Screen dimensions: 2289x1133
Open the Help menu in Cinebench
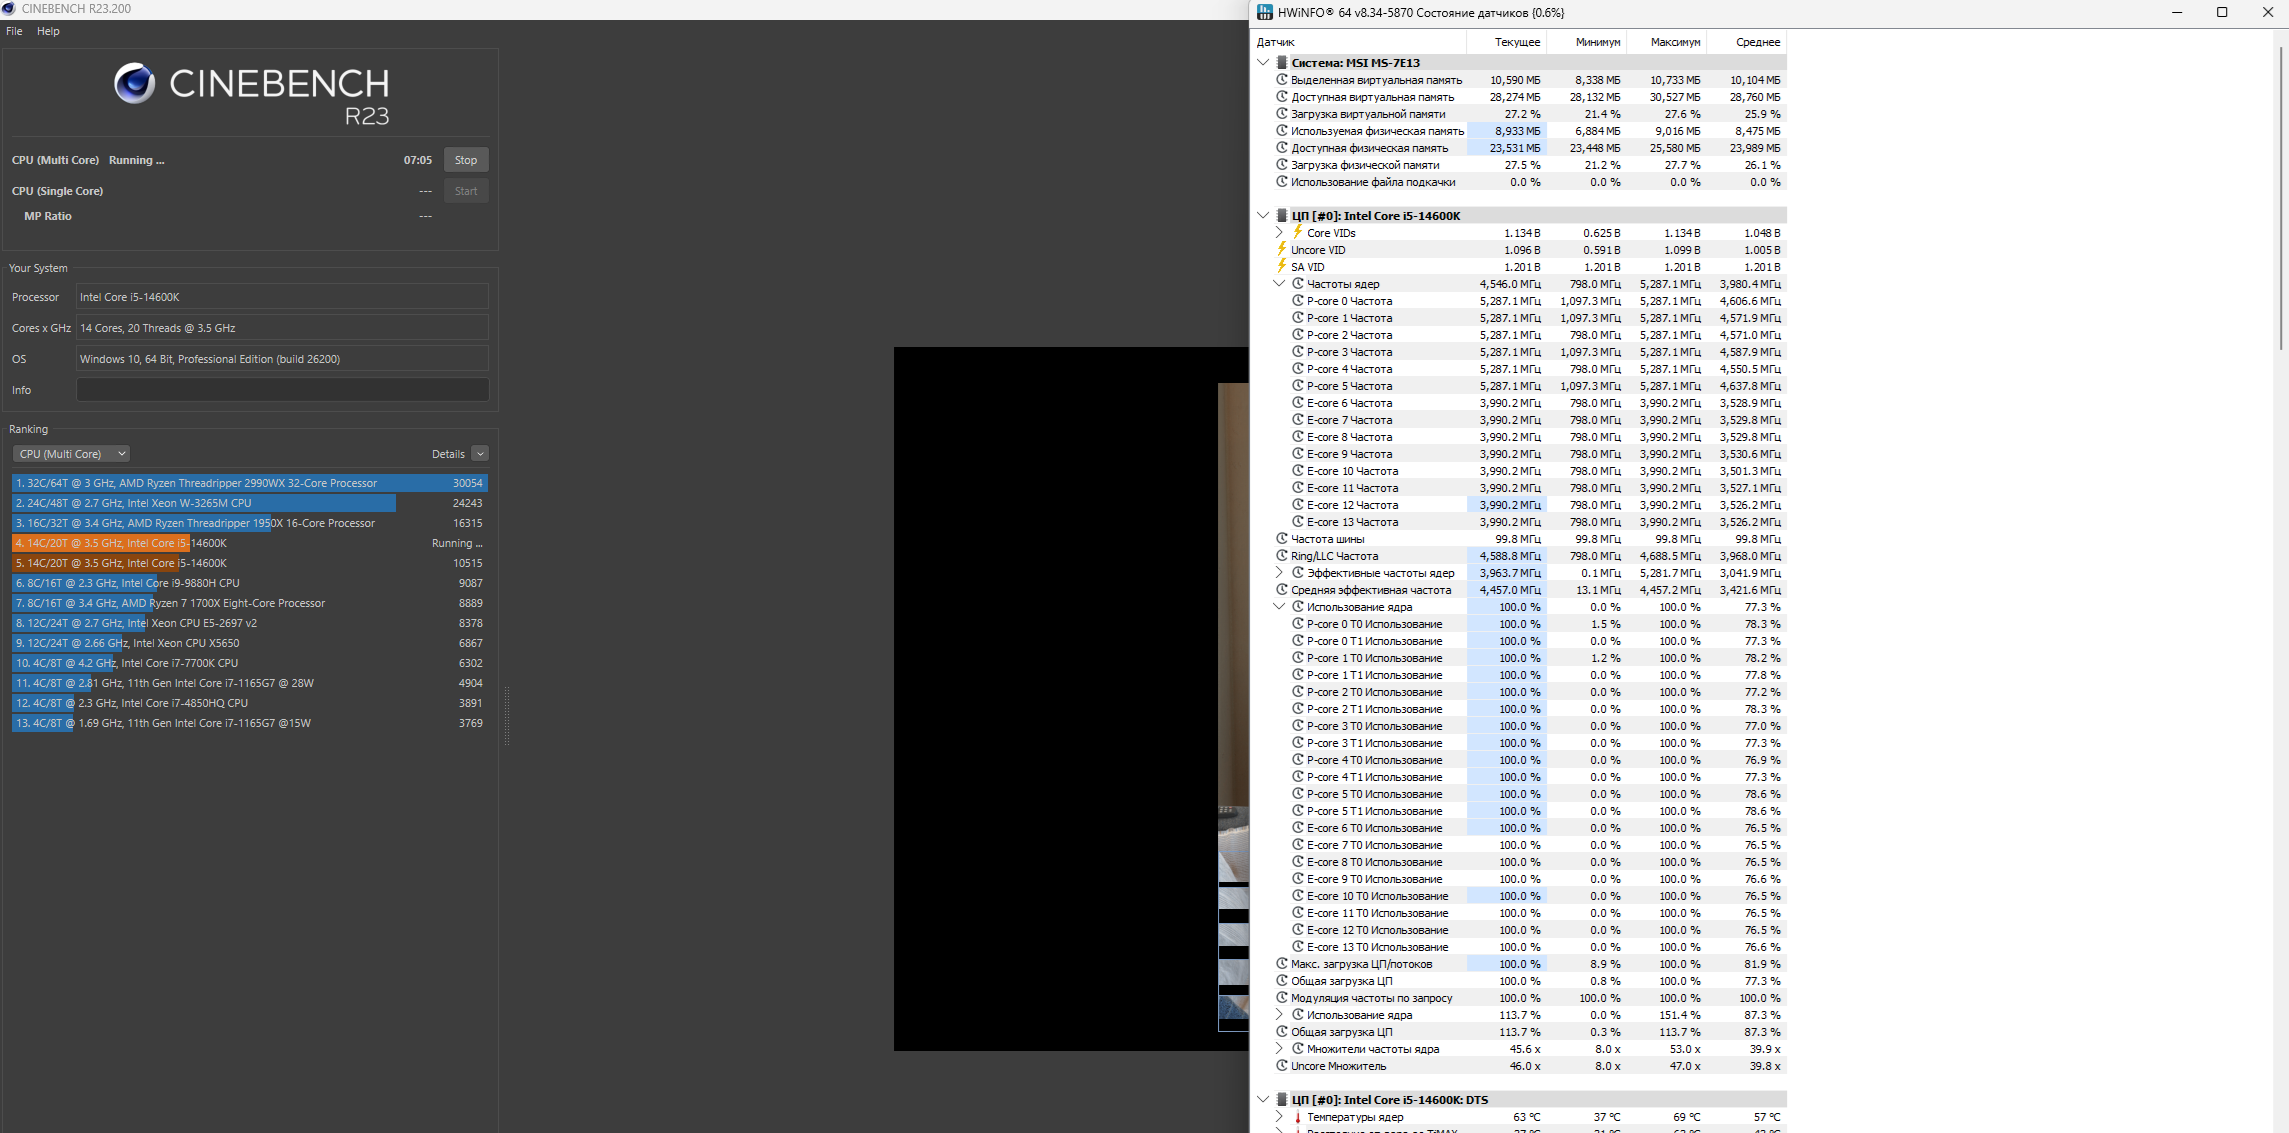[48, 31]
